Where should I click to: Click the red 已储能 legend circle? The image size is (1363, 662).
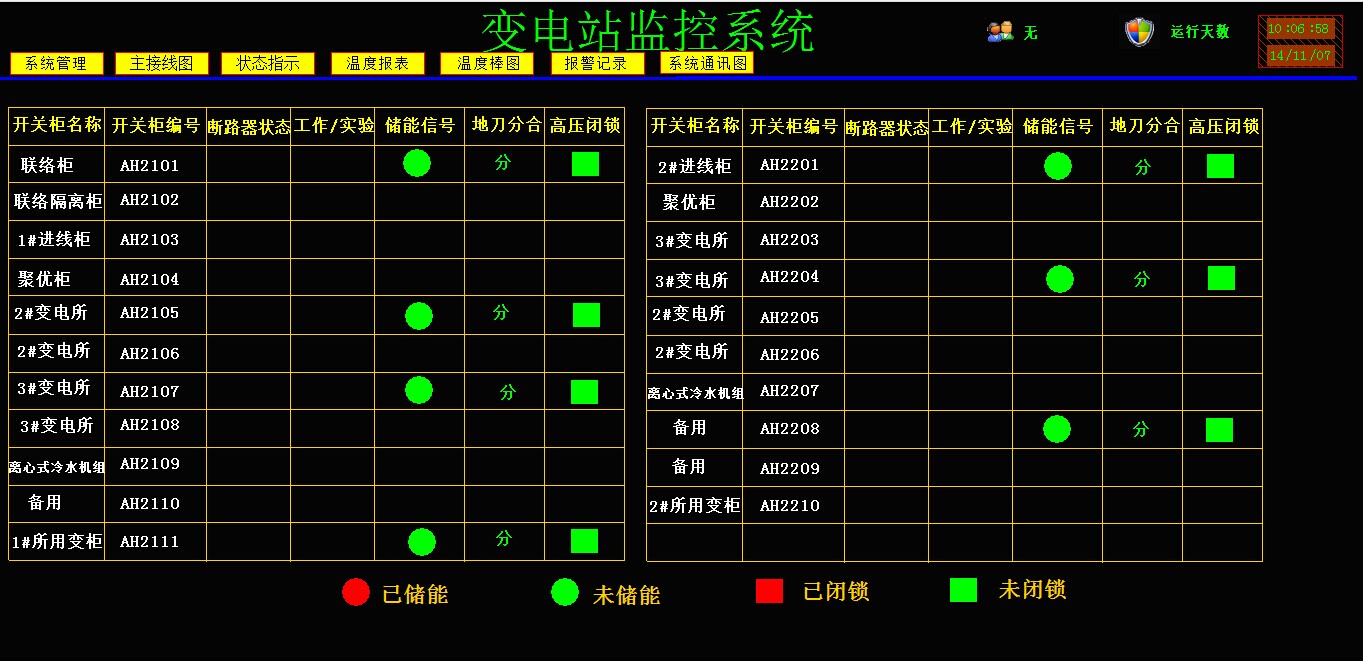tap(356, 592)
